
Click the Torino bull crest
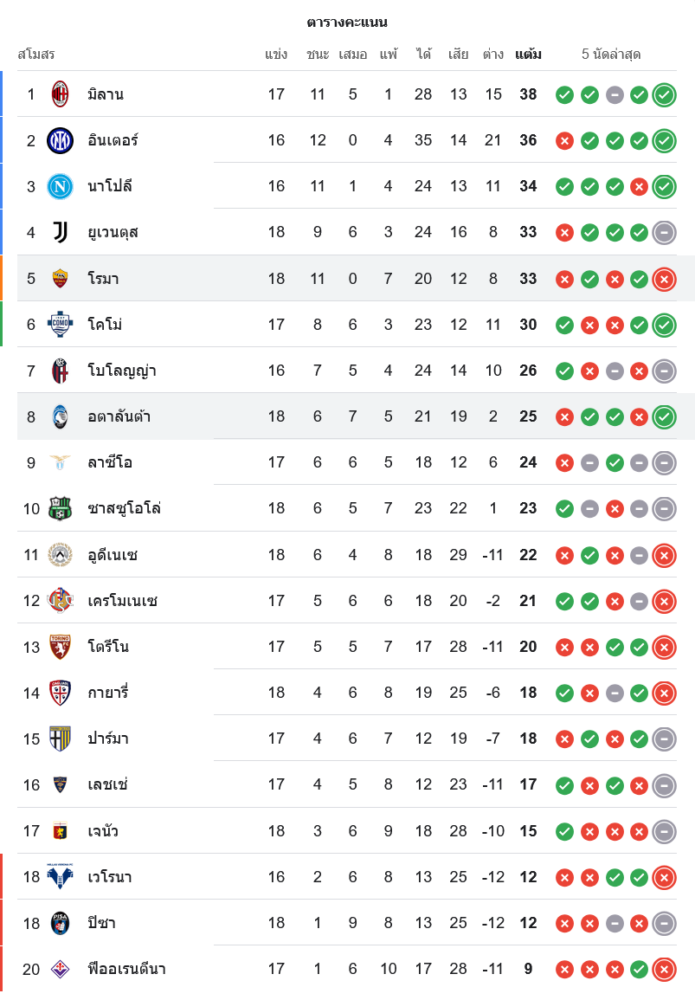[60, 646]
